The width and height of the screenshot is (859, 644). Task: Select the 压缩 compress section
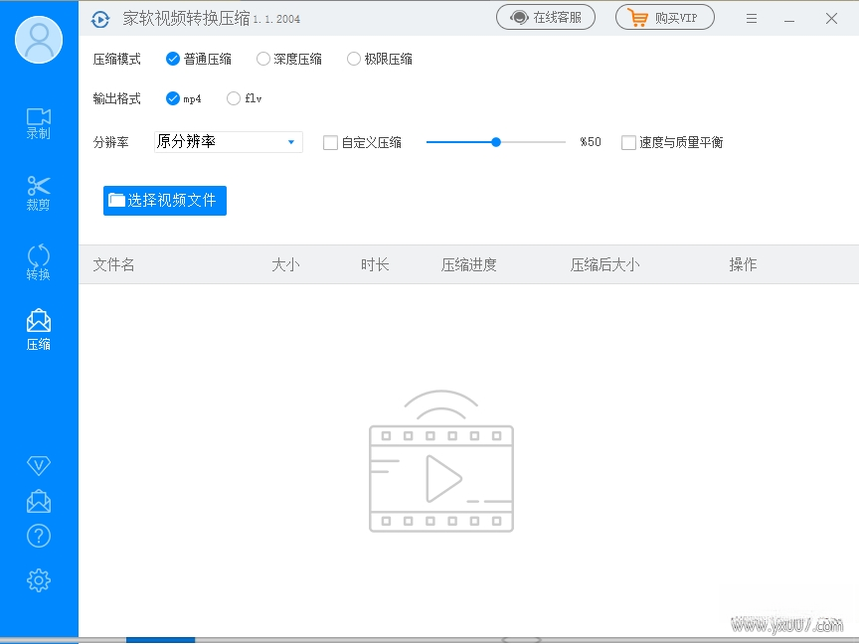[38, 330]
